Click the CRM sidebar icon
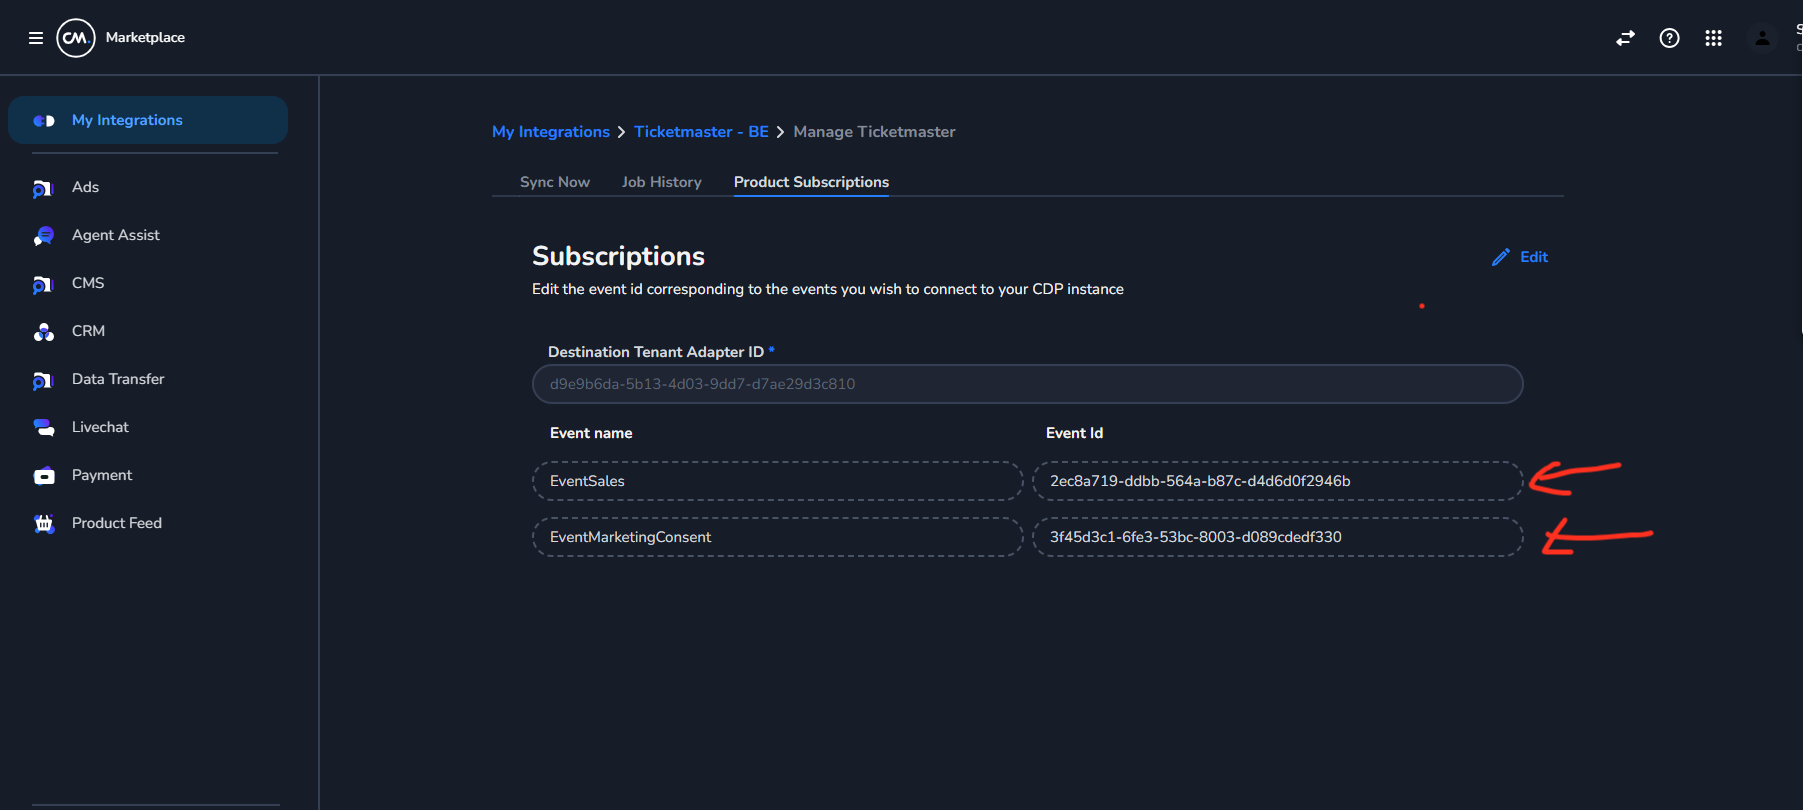1803x810 pixels. click(43, 332)
